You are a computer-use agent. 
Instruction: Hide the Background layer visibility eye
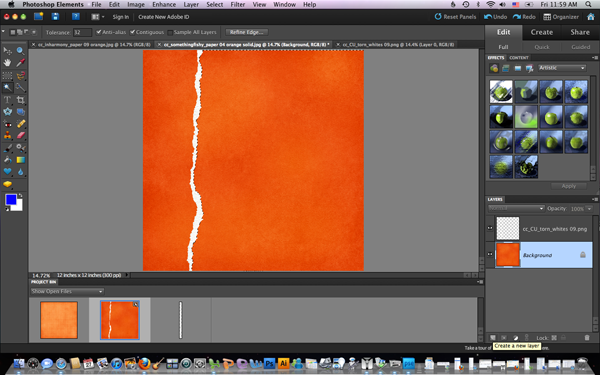point(490,254)
